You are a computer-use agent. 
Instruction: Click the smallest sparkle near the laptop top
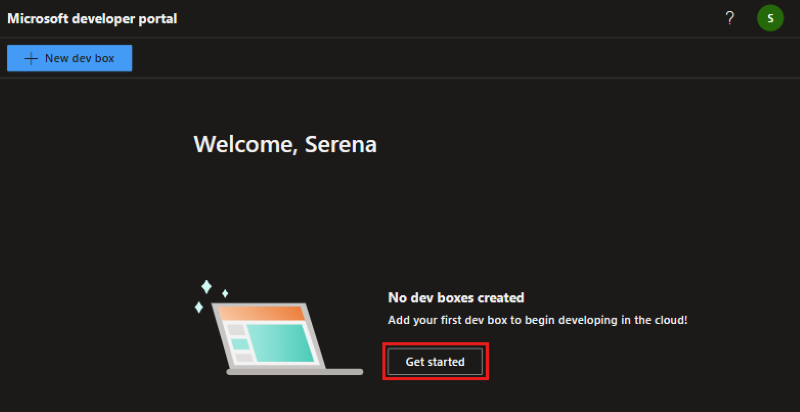[225, 293]
